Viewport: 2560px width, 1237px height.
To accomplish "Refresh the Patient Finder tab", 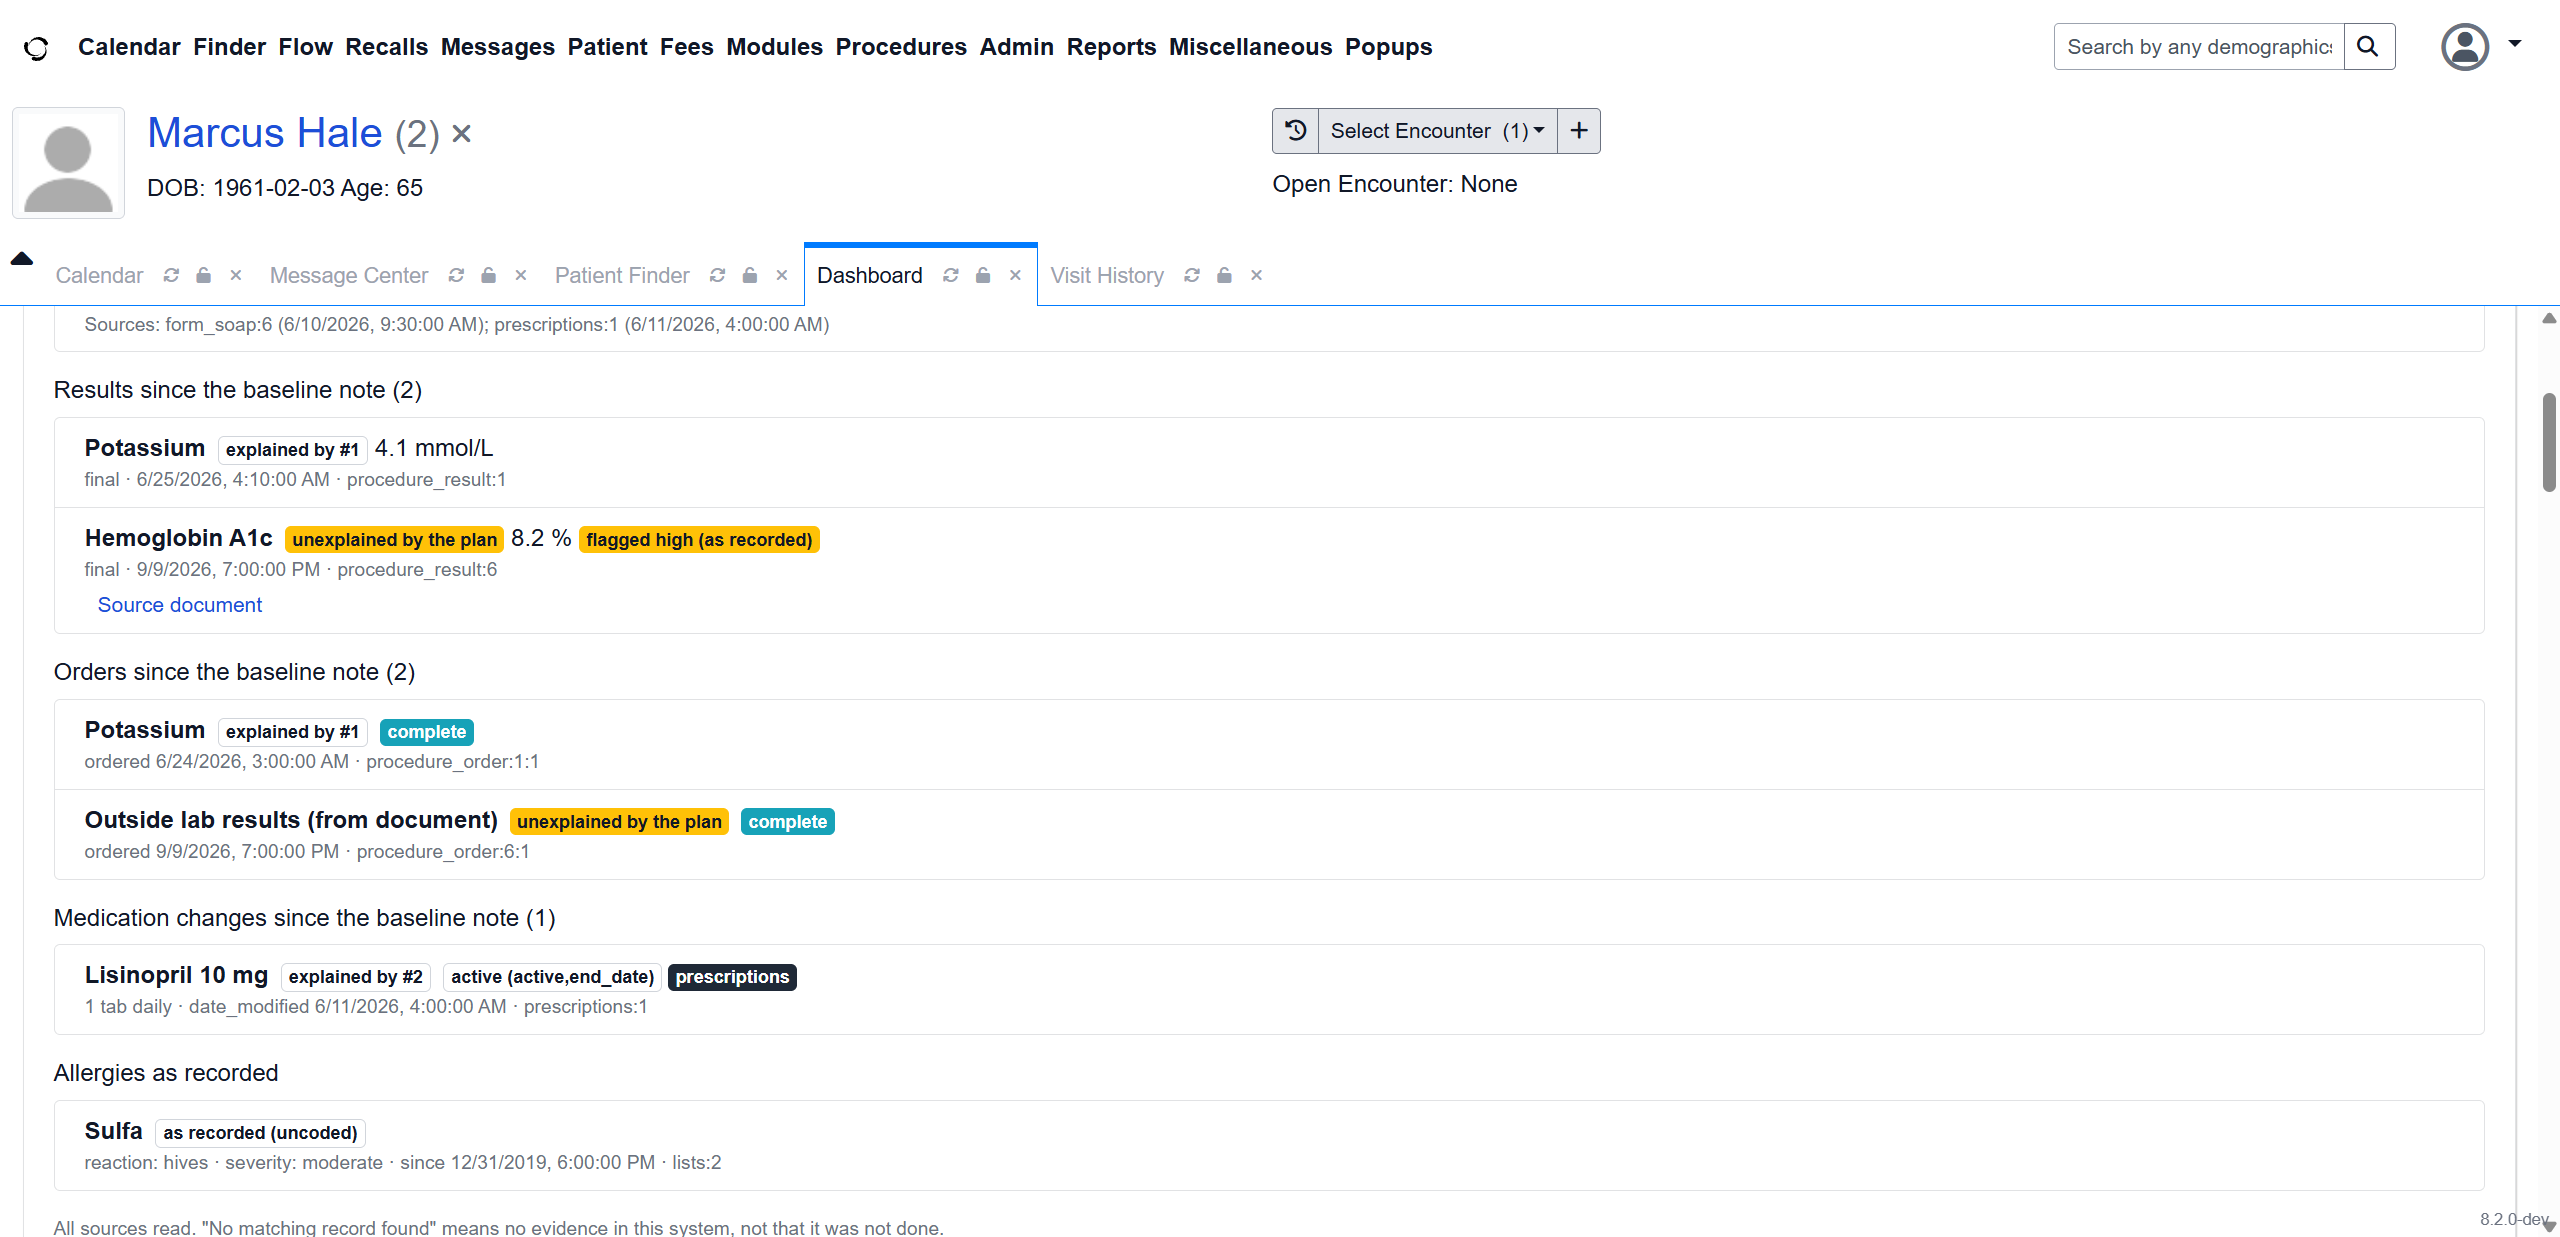I will pyautogui.click(x=717, y=275).
